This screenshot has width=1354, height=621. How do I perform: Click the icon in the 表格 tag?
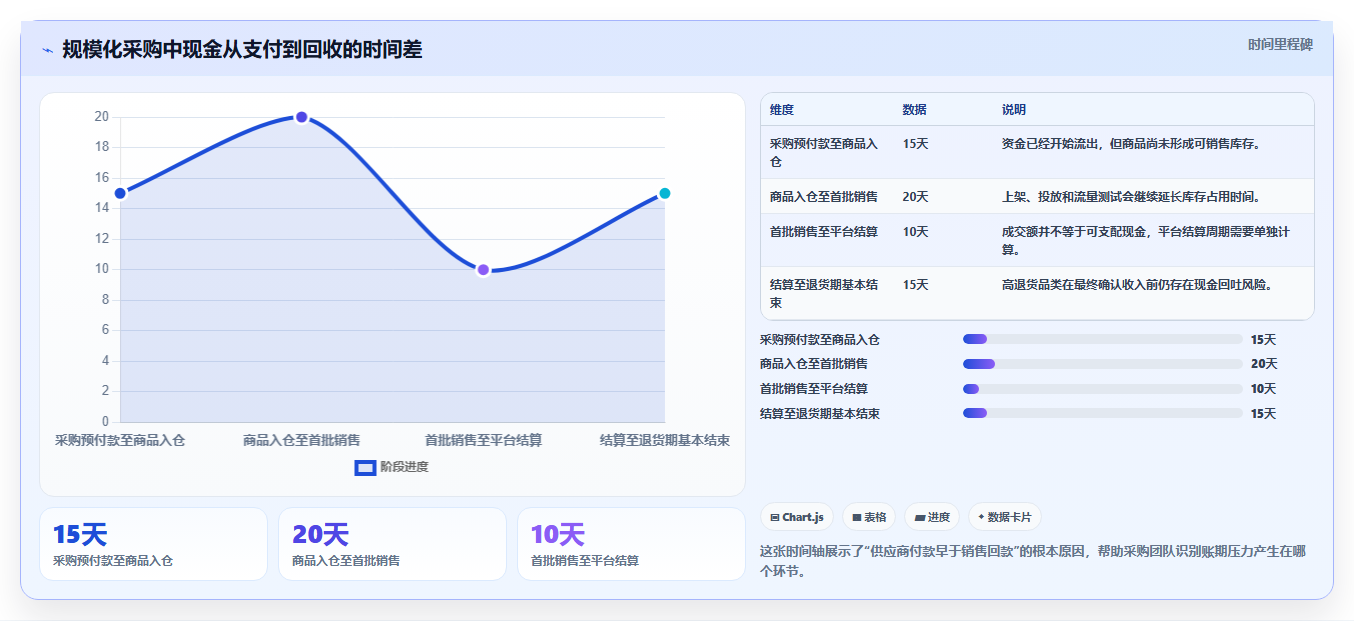tap(857, 518)
